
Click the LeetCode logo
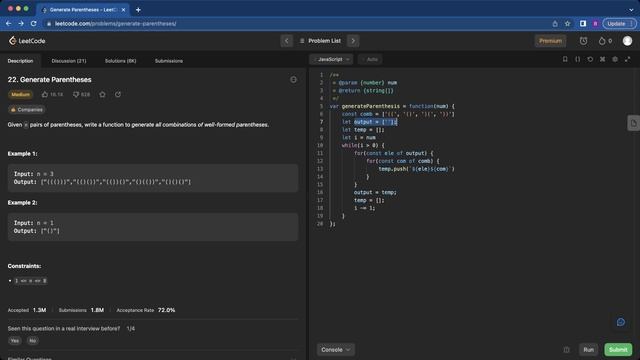click(x=27, y=41)
